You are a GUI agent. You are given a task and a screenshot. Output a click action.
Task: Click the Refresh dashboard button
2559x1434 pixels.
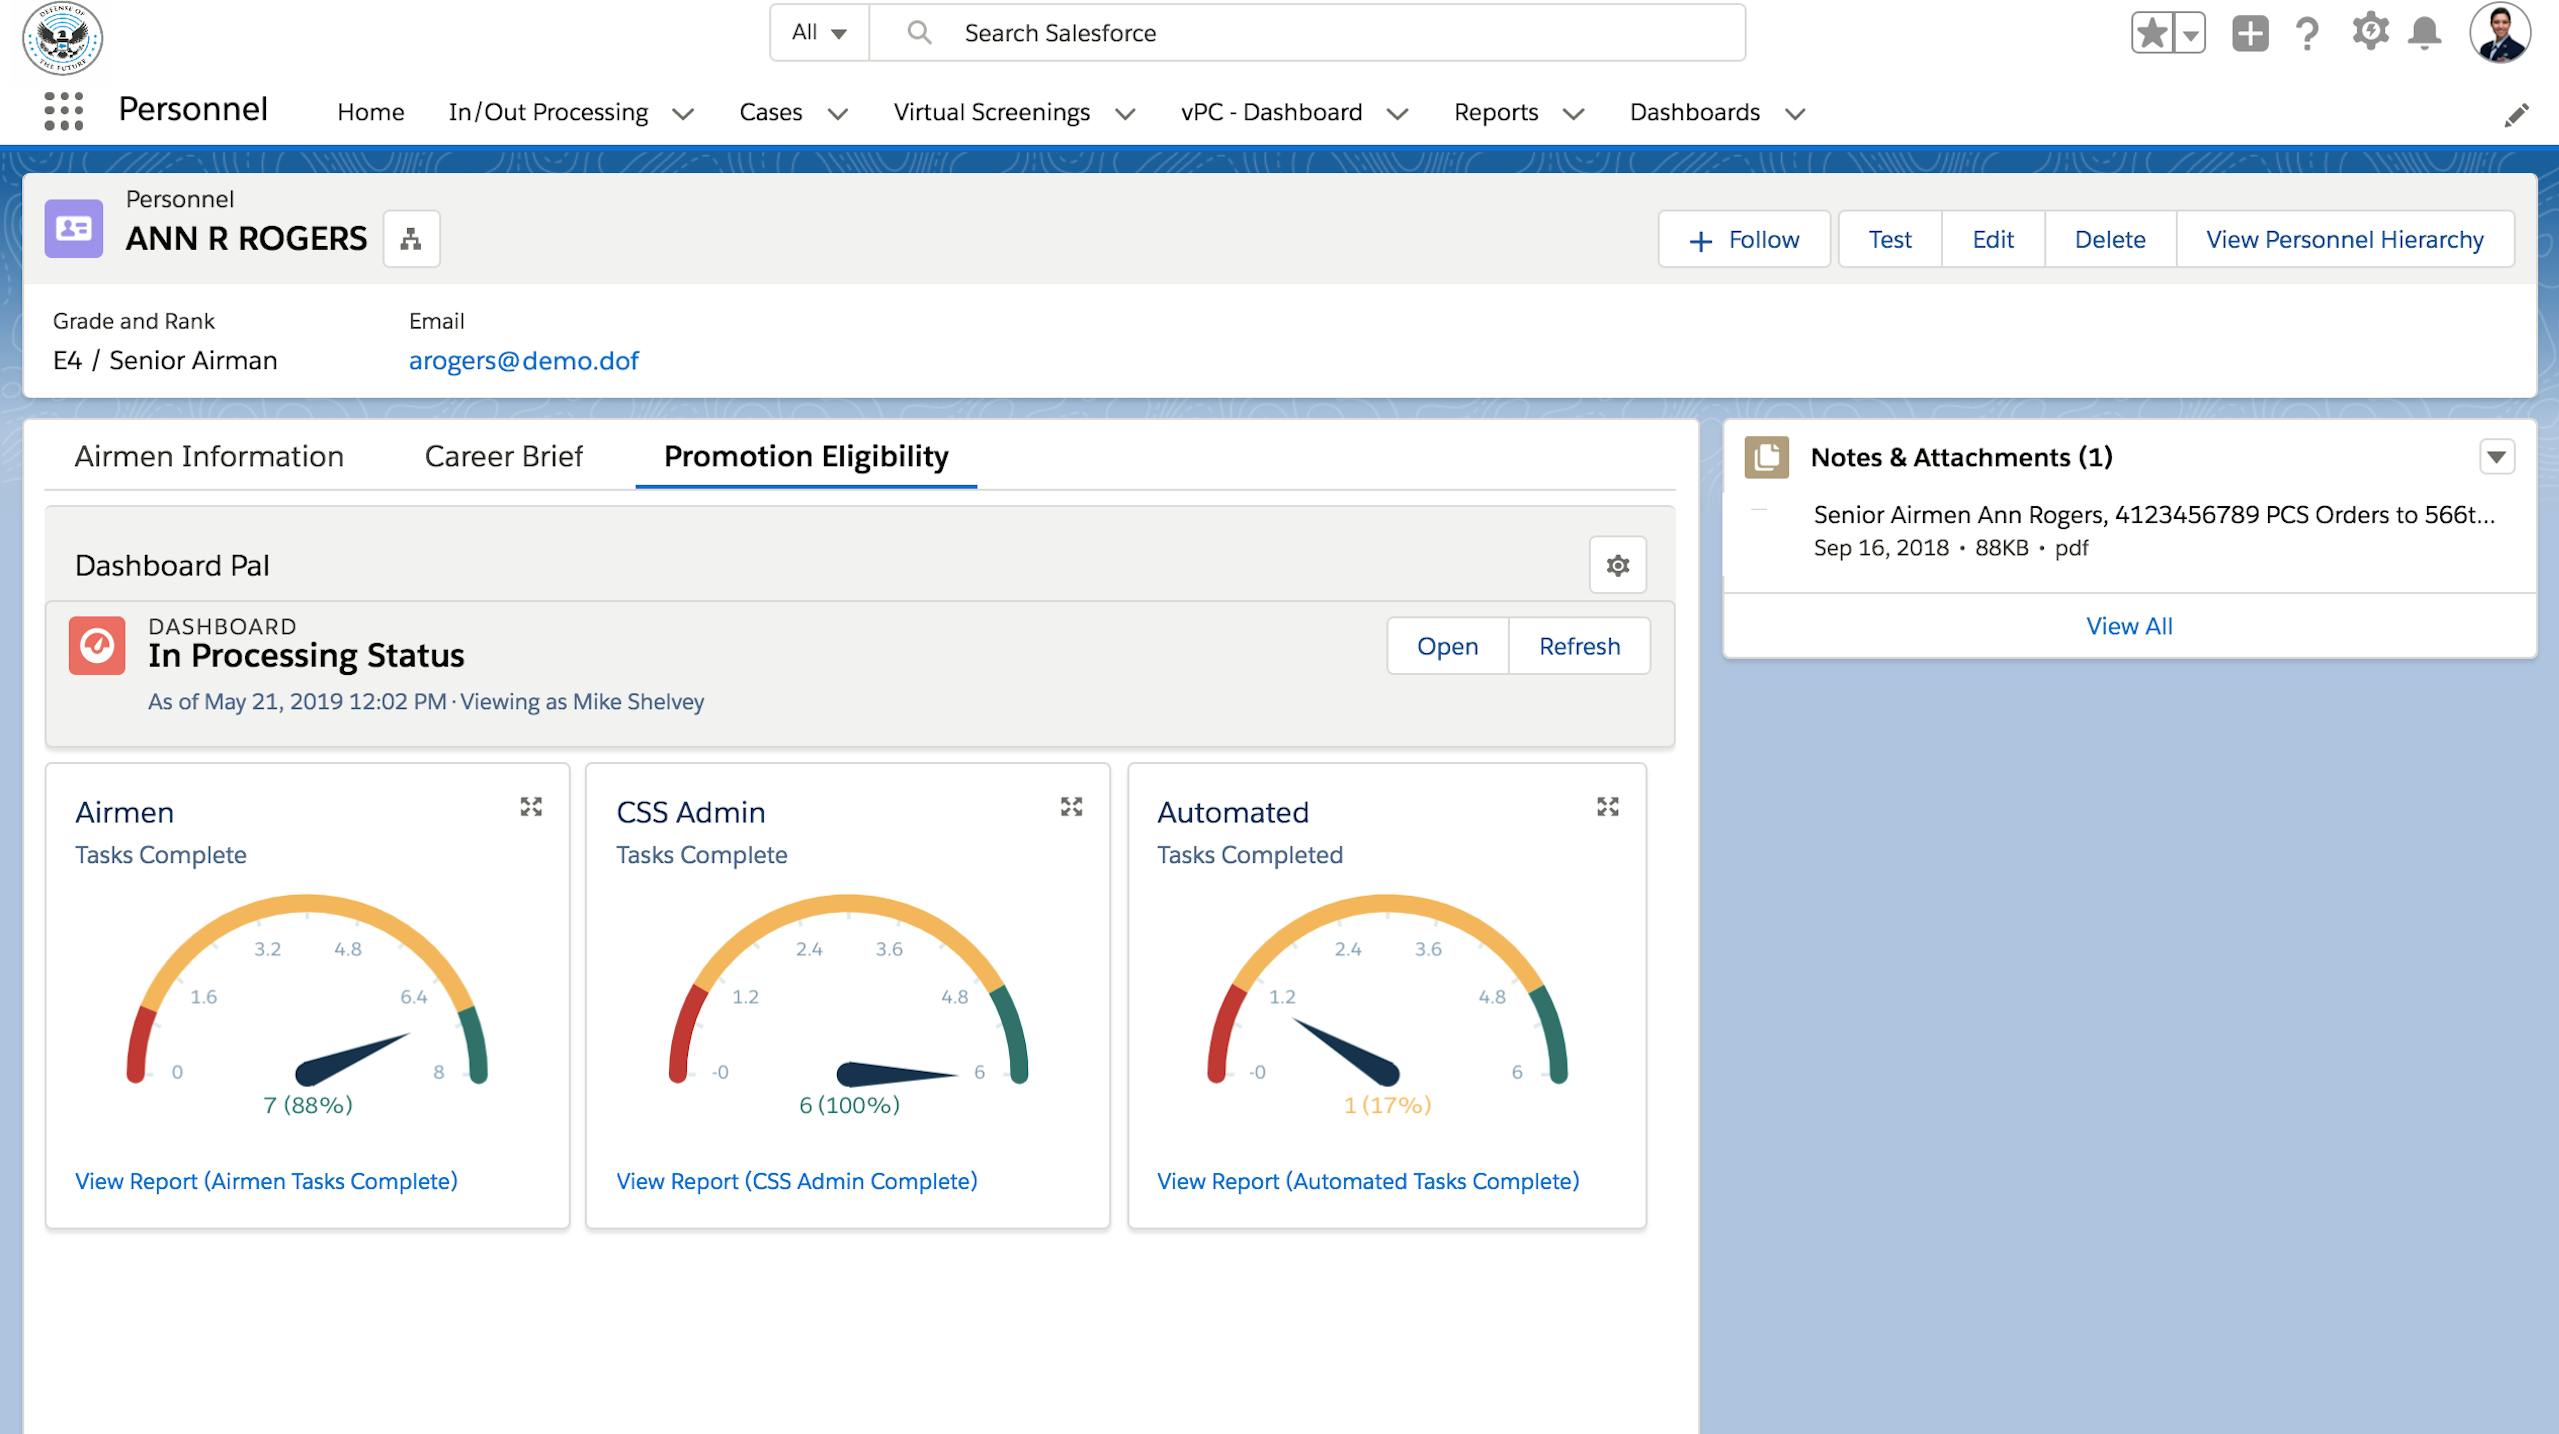click(1578, 646)
